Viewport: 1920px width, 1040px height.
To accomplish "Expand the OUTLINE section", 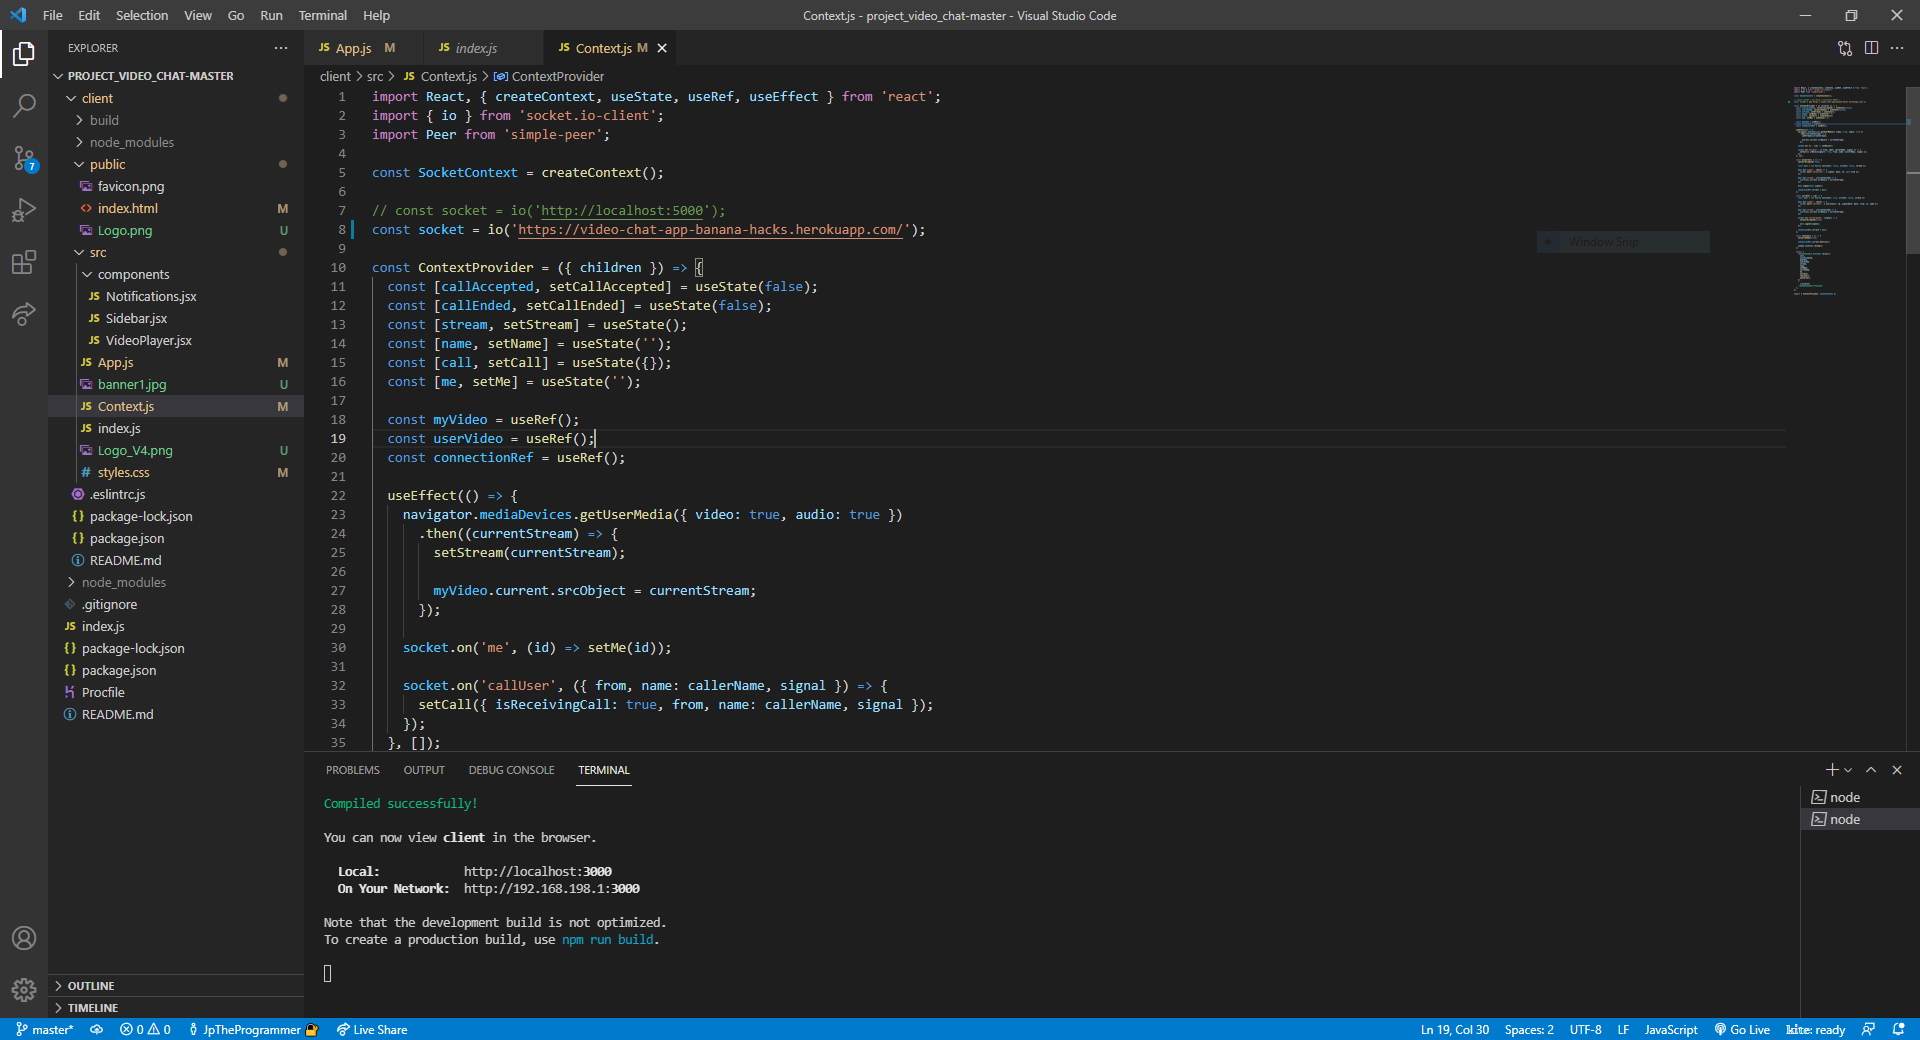I will tap(91, 986).
